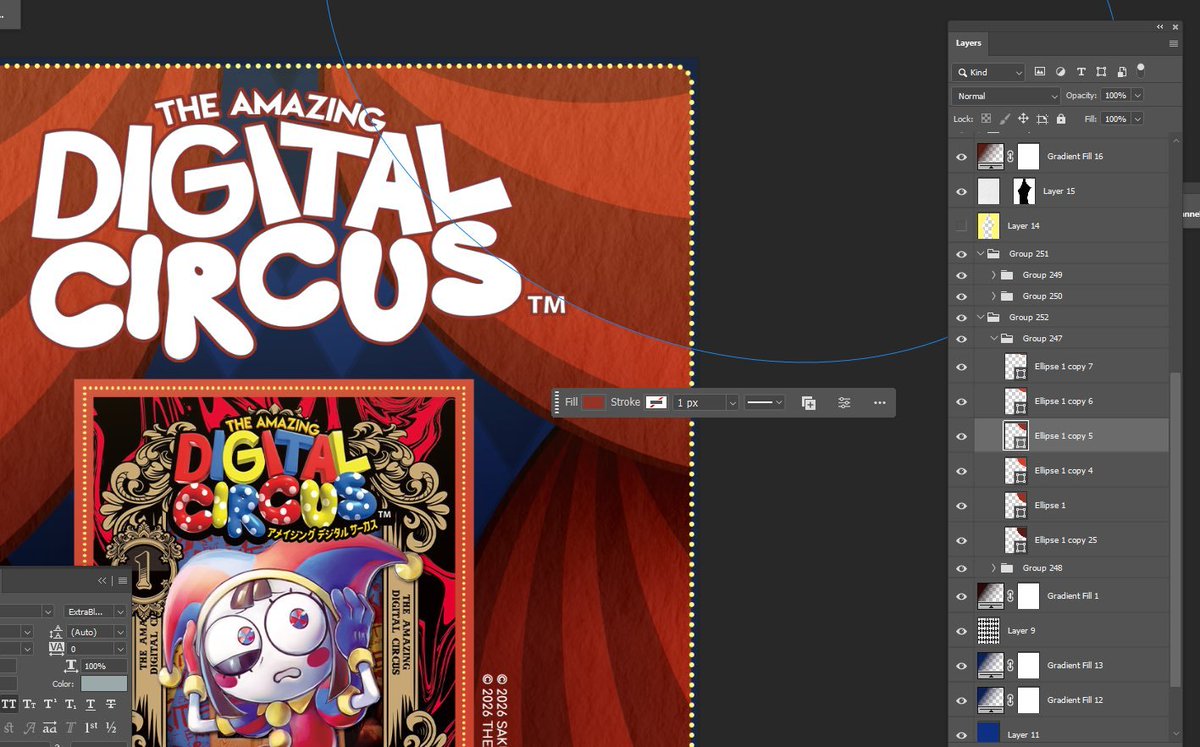Hide Layer 9 visibility eye
The image size is (1200, 747).
click(961, 631)
